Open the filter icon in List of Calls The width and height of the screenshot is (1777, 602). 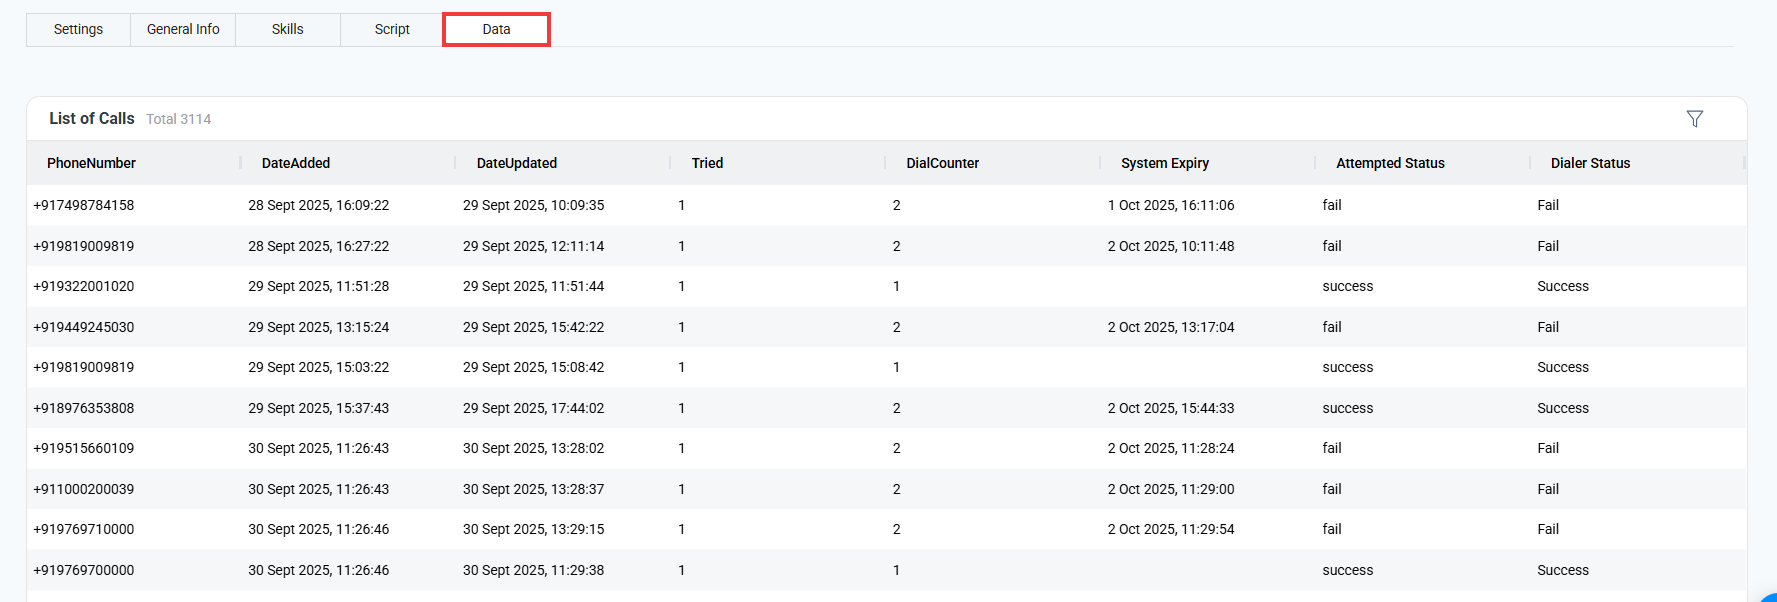click(x=1694, y=119)
